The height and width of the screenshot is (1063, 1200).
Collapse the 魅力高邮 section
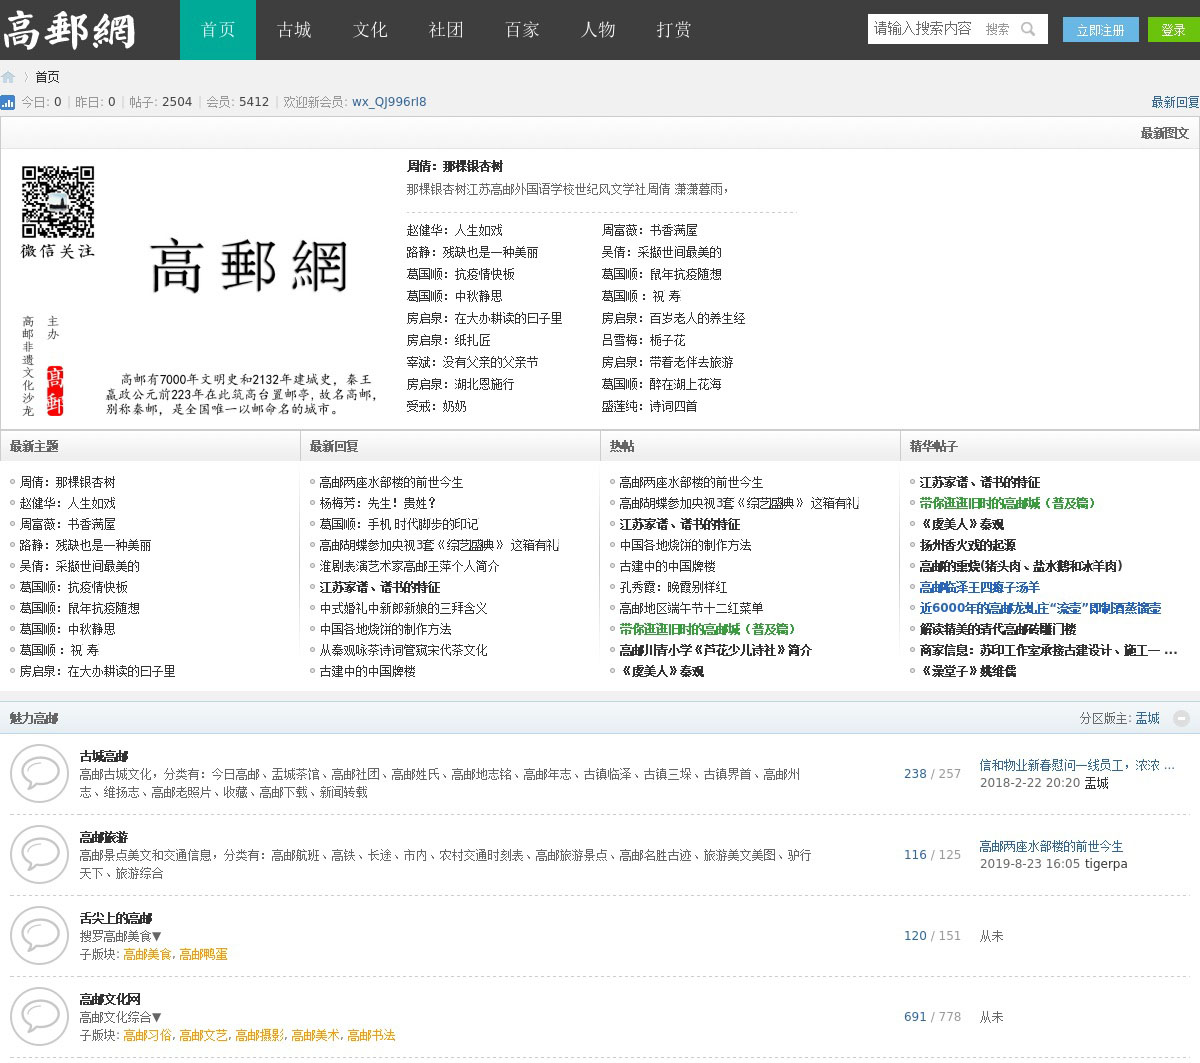(x=1181, y=718)
